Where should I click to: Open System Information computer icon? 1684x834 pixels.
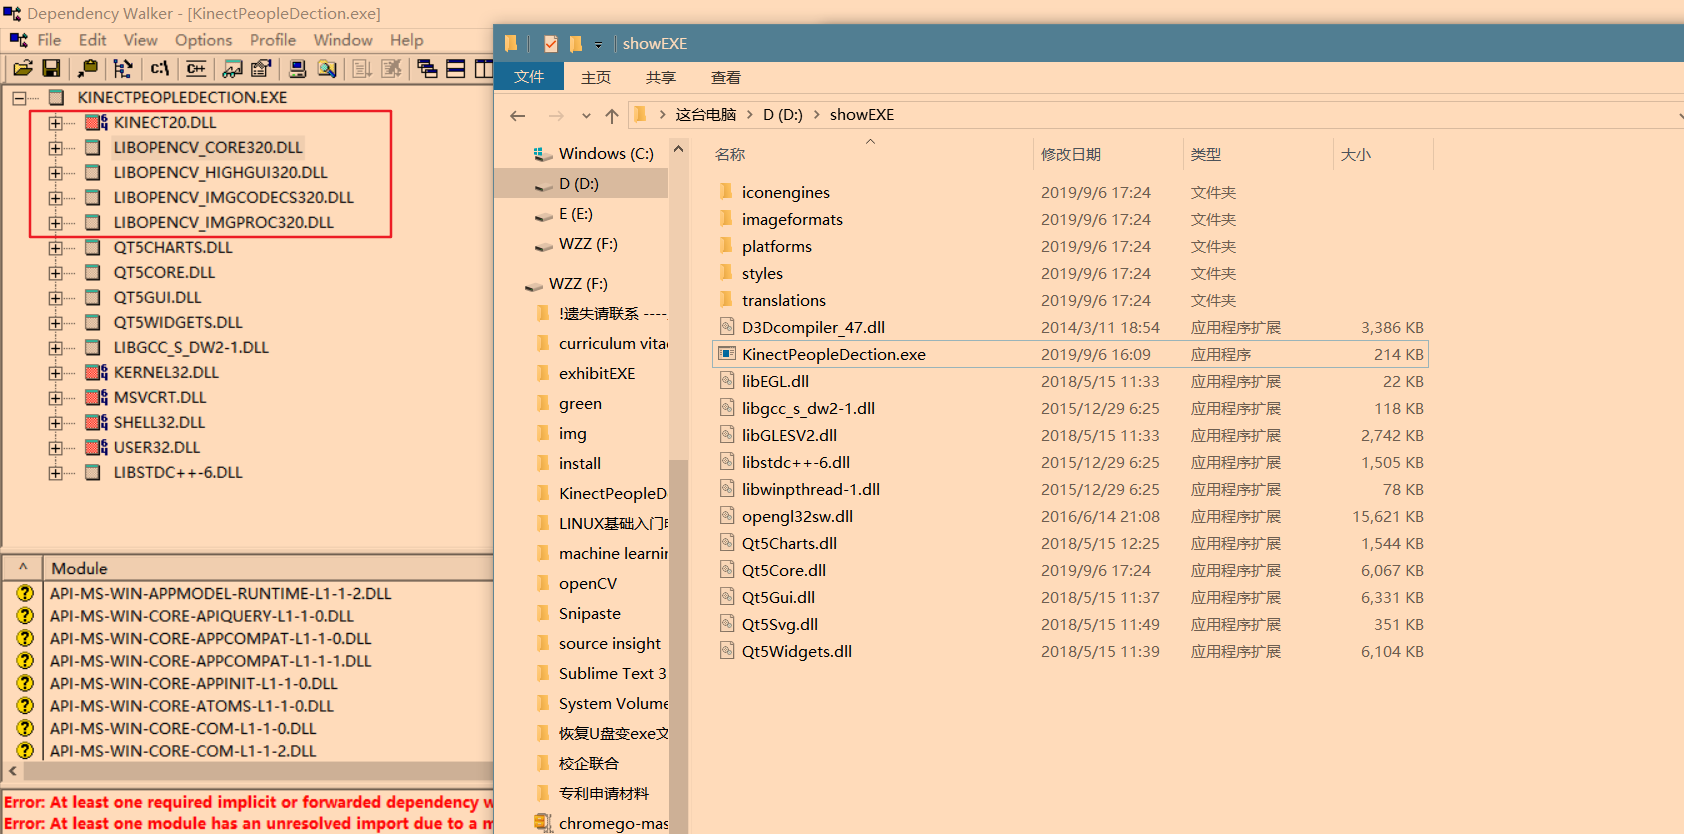298,68
